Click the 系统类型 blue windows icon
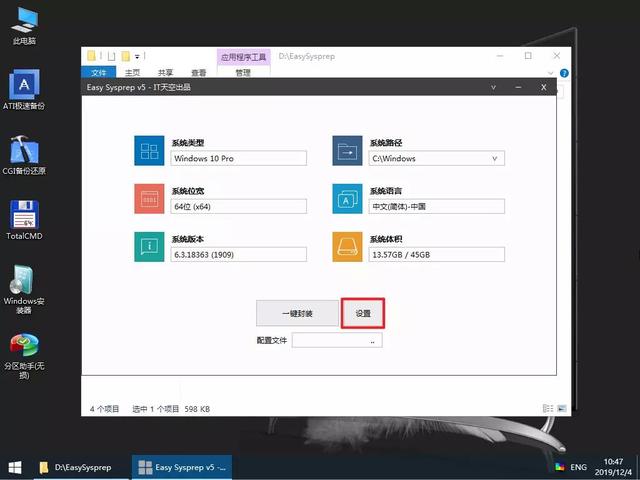Image resolution: width=640 pixels, height=480 pixels. pyautogui.click(x=149, y=151)
